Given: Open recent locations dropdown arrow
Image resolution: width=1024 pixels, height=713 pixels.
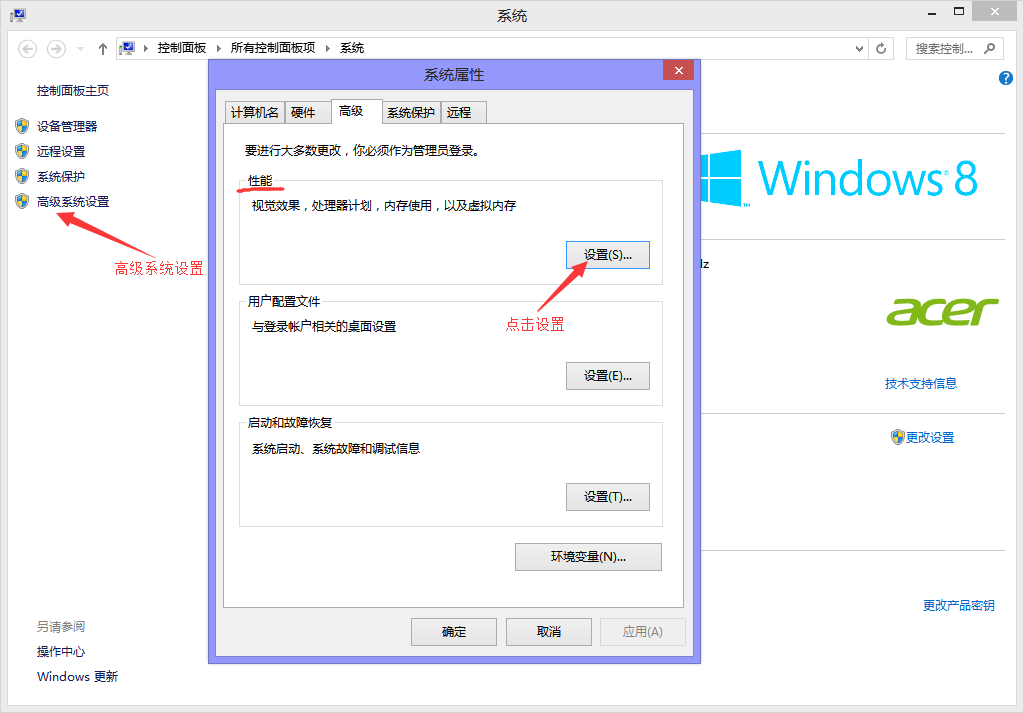Looking at the screenshot, I should click(80, 49).
